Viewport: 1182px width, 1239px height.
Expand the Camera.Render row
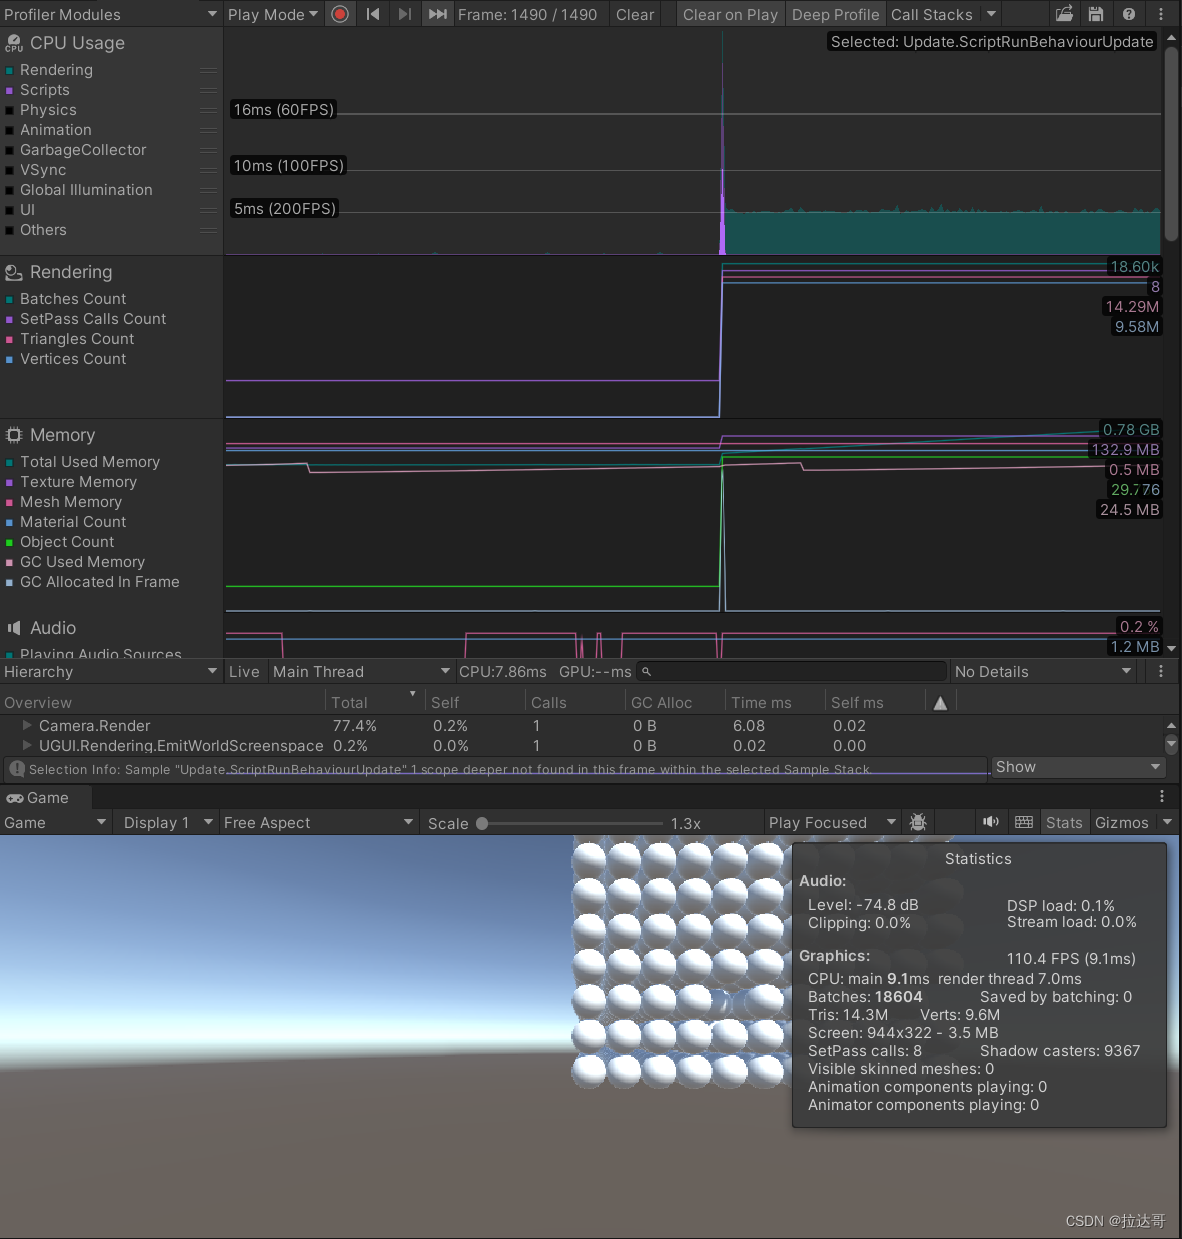[27, 725]
